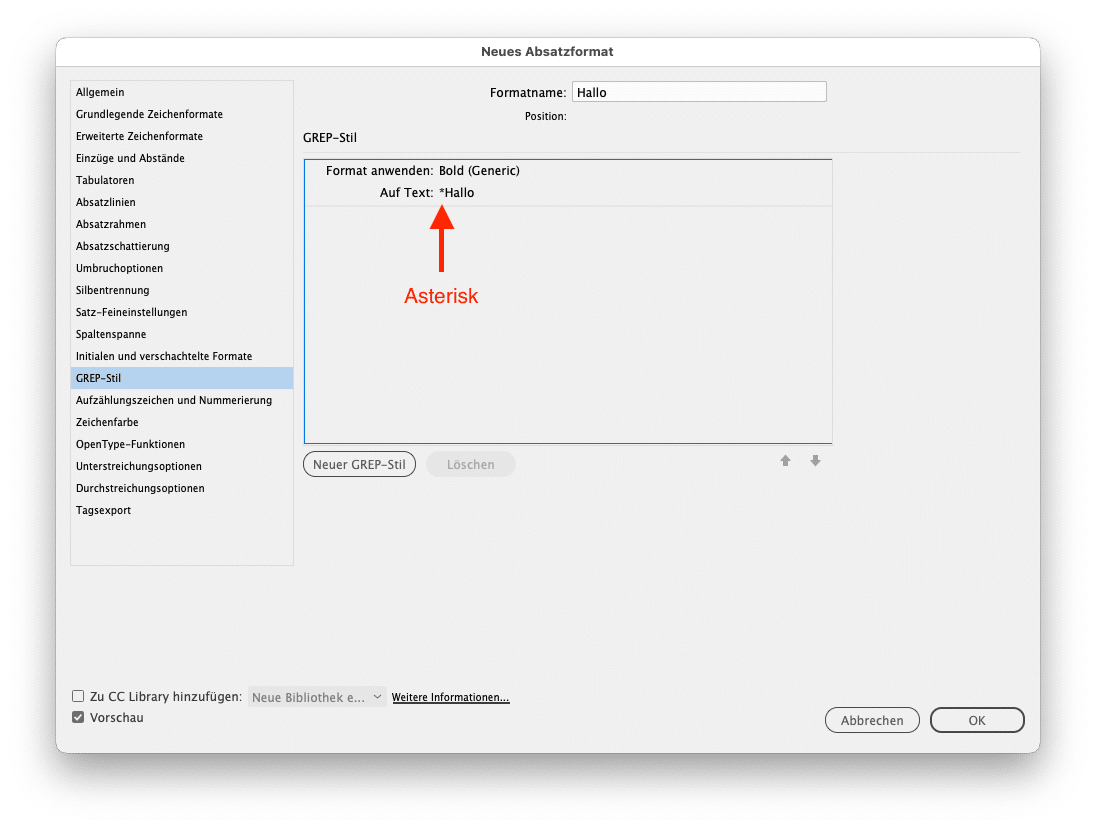
Task: Select the 'Silbentrennung' category
Action: [114, 290]
